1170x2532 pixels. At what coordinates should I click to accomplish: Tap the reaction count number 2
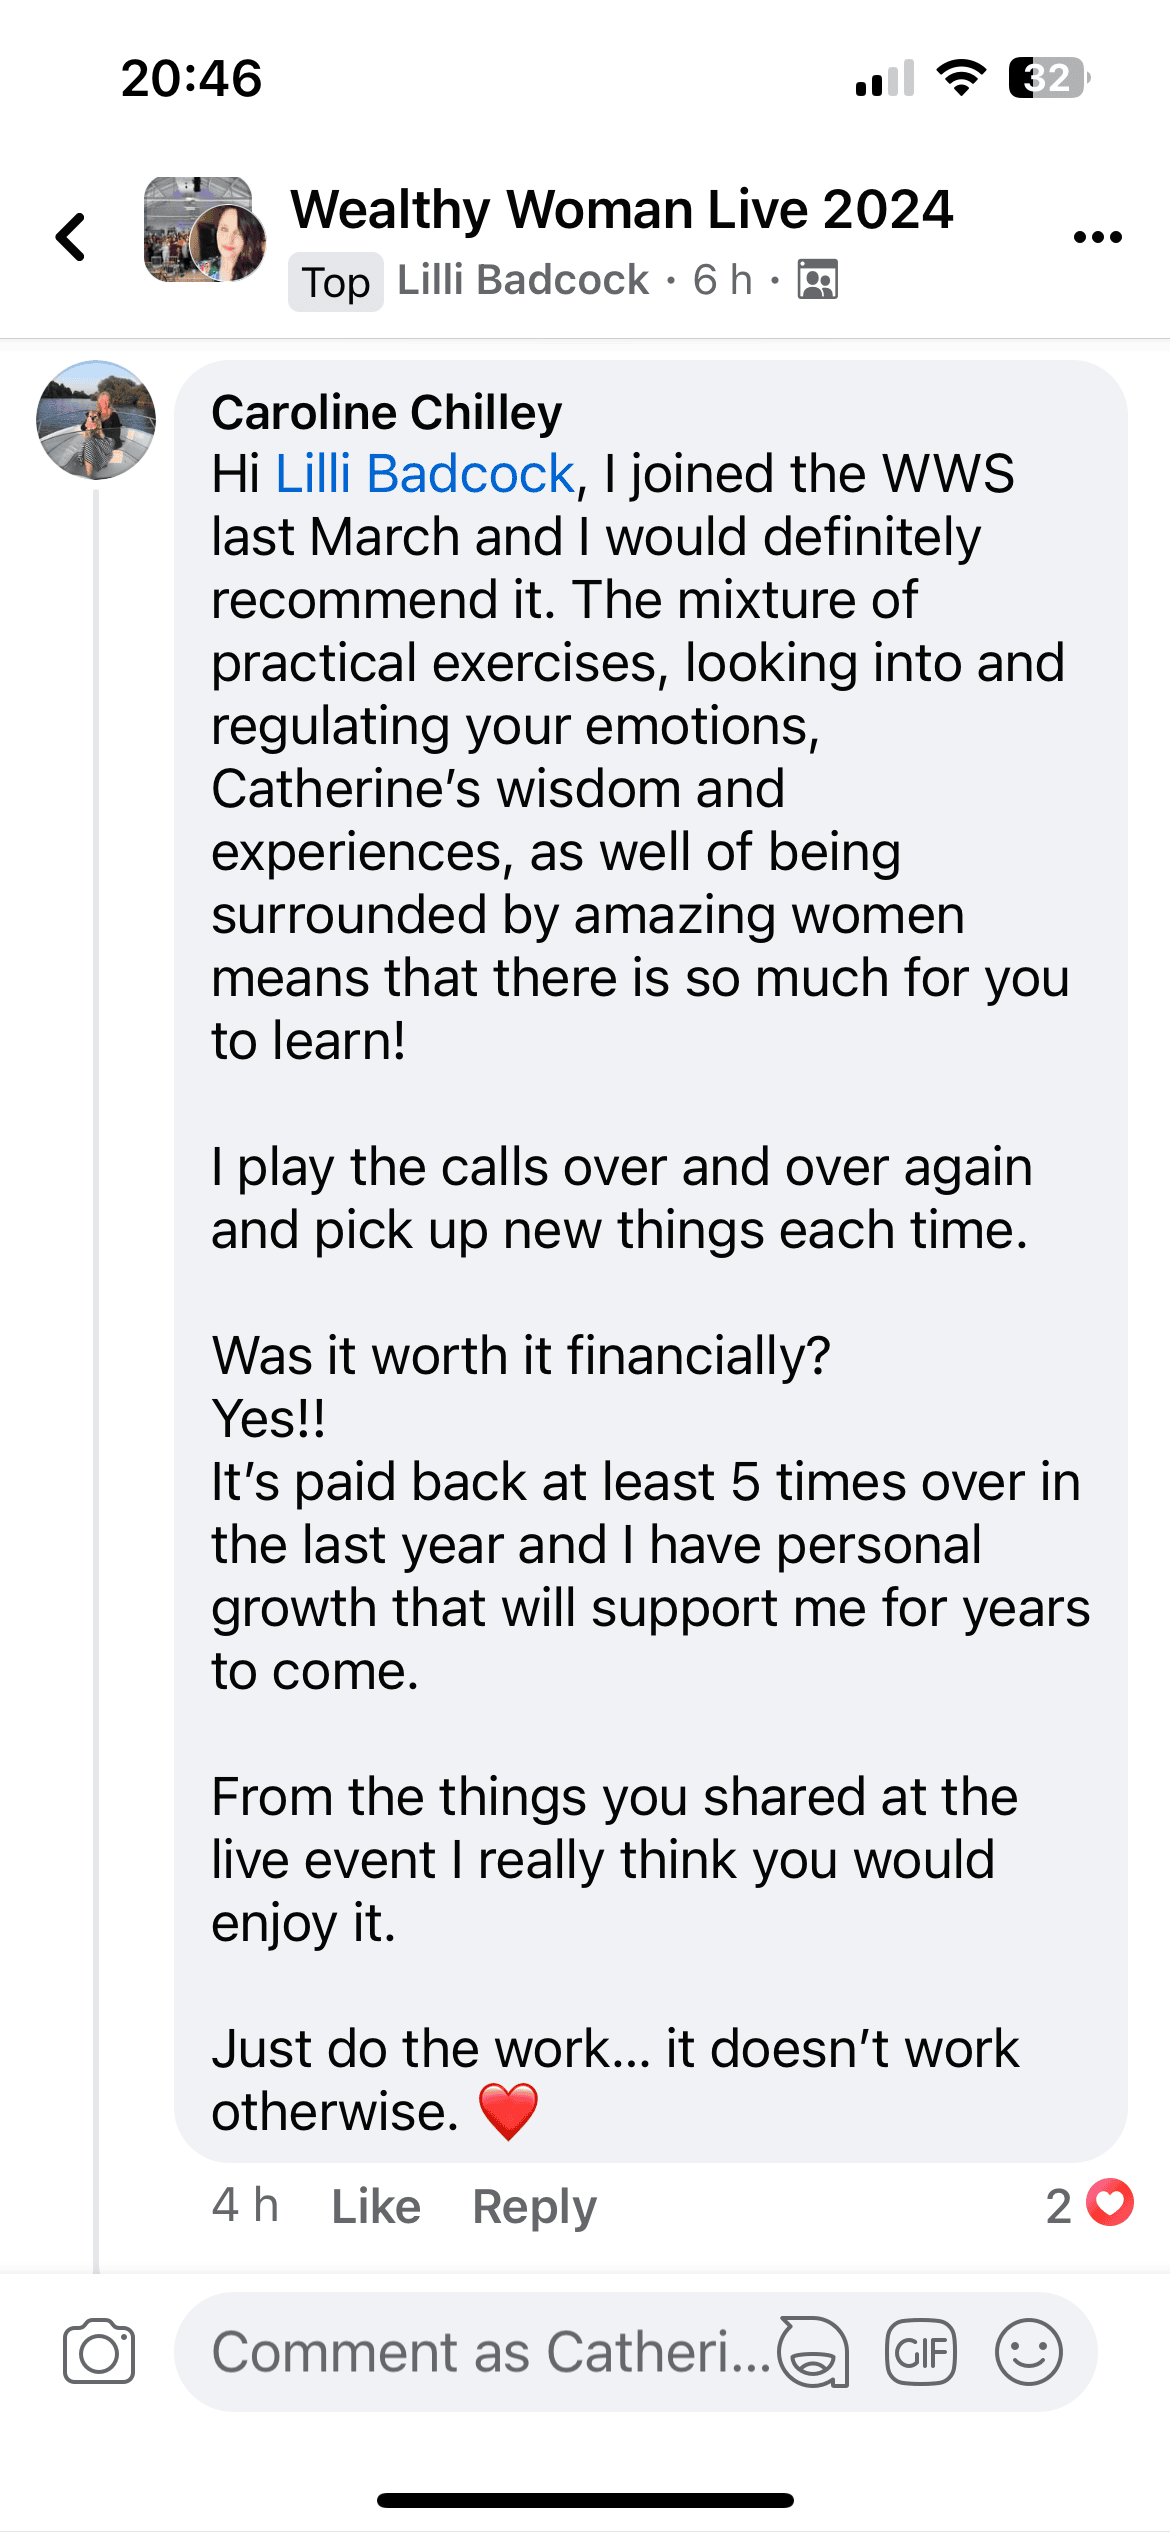pos(1058,2206)
